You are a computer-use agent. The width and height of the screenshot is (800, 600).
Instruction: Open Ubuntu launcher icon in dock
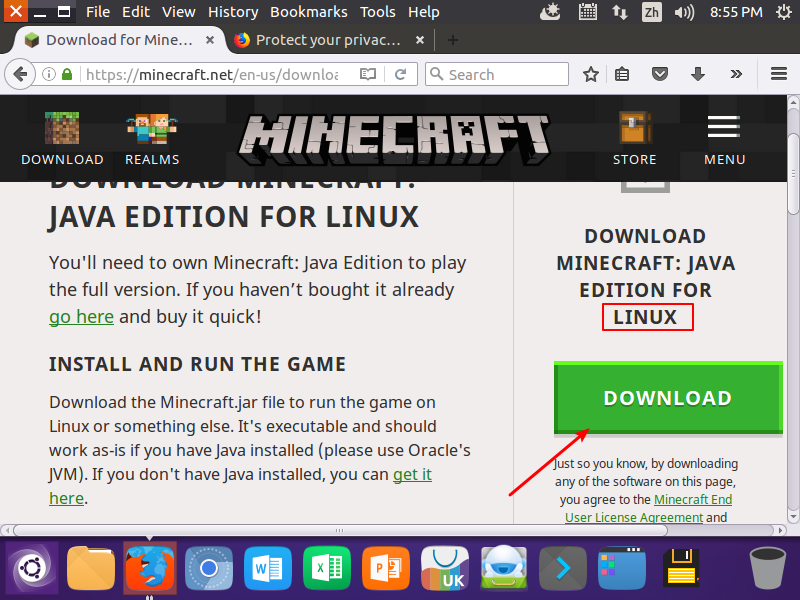pos(32,568)
